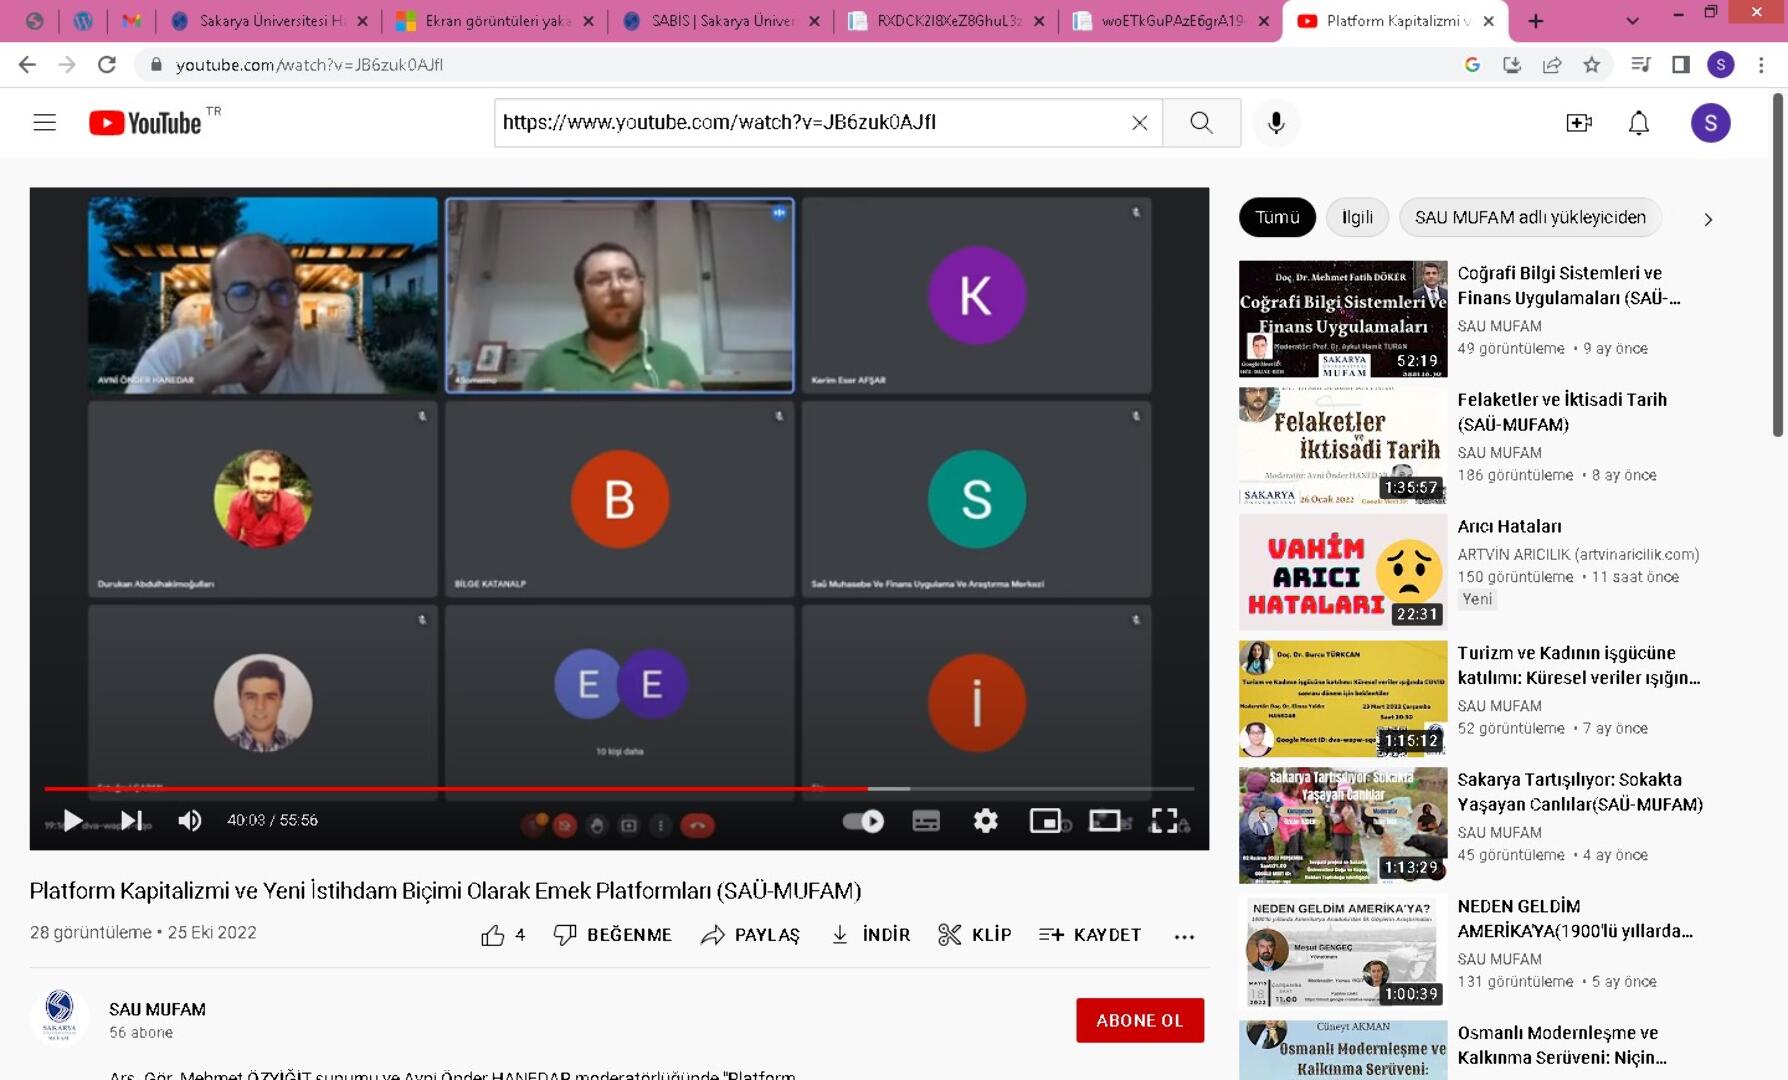1788x1080 pixels.
Task: Go to the YouTube home logo
Action: pos(145,123)
